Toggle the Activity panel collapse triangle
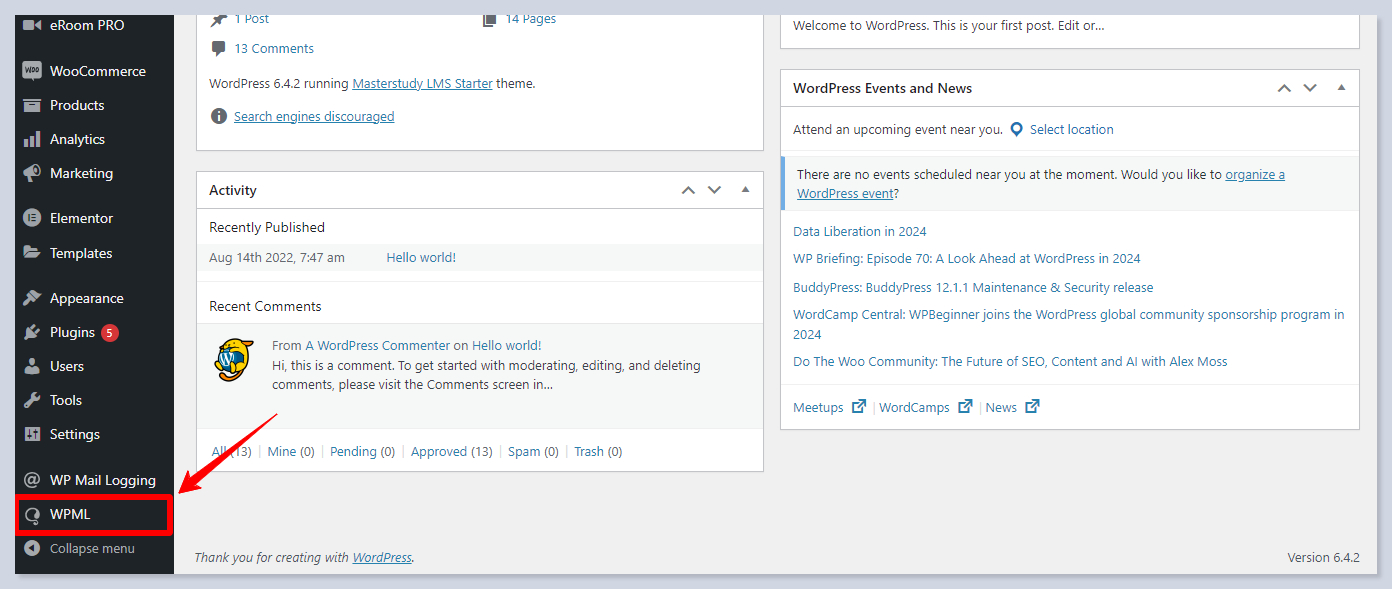Viewport: 1392px width, 589px height. 745,190
